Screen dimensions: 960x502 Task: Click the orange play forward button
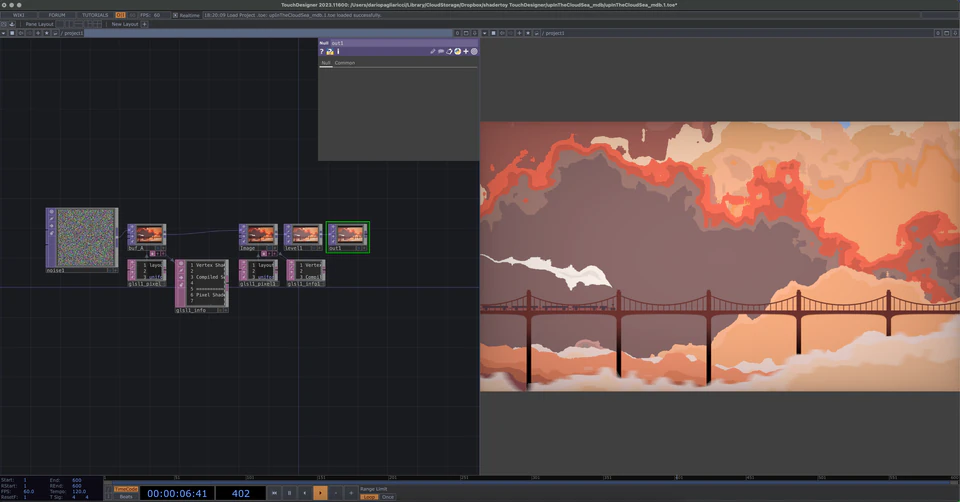point(320,493)
